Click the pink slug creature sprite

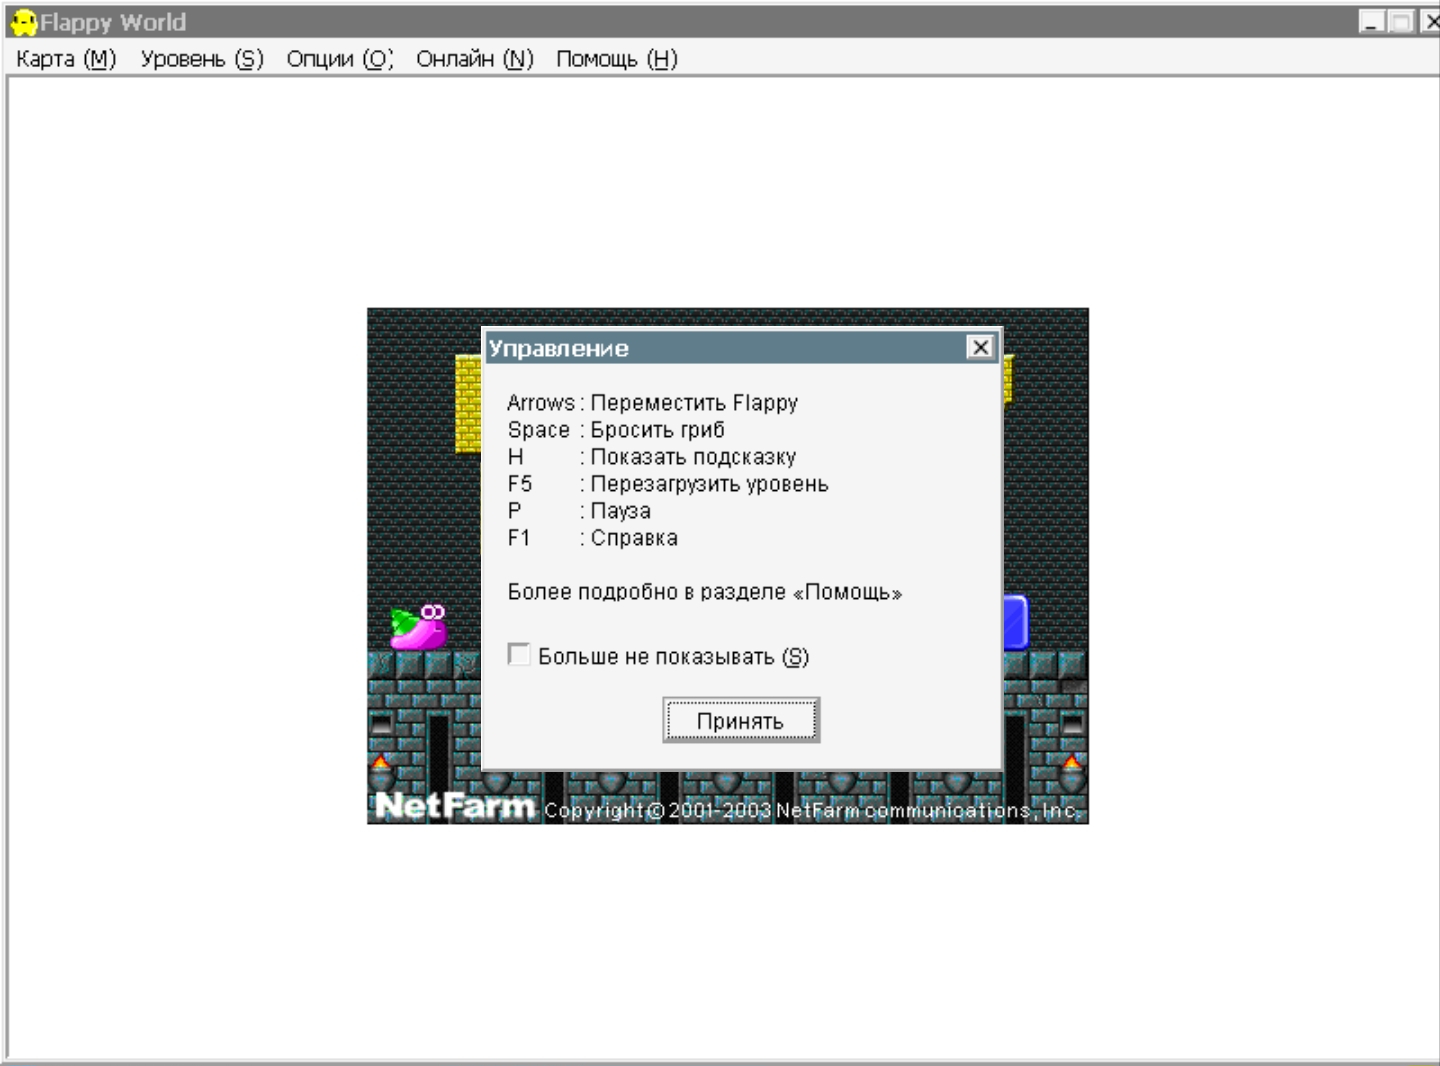pos(419,627)
